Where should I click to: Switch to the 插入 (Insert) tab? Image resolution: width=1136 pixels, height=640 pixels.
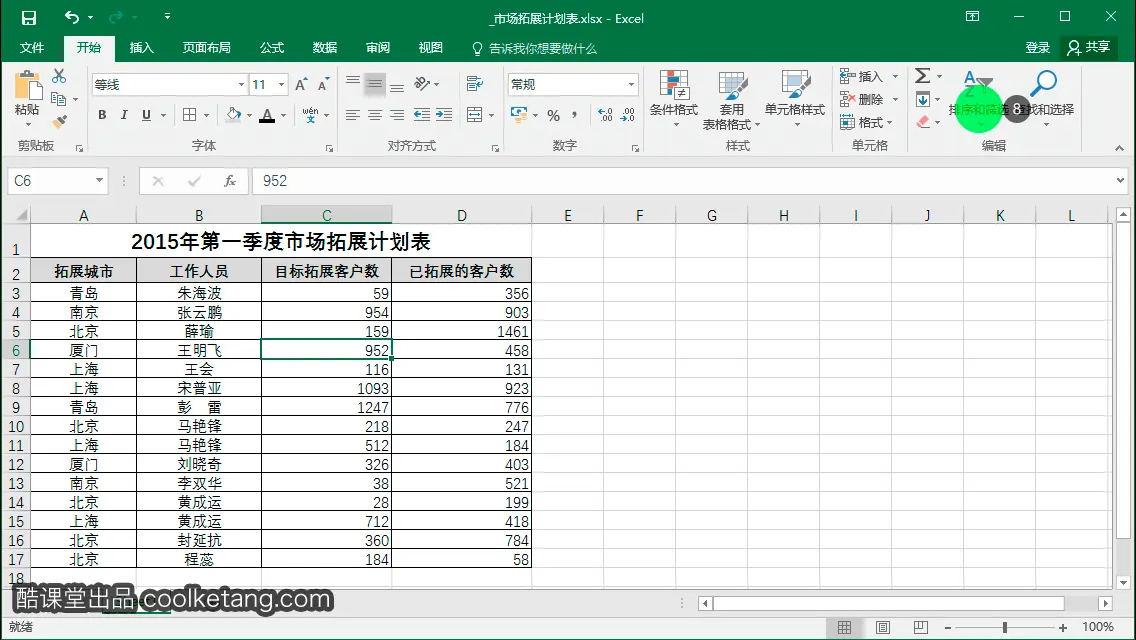pos(141,48)
